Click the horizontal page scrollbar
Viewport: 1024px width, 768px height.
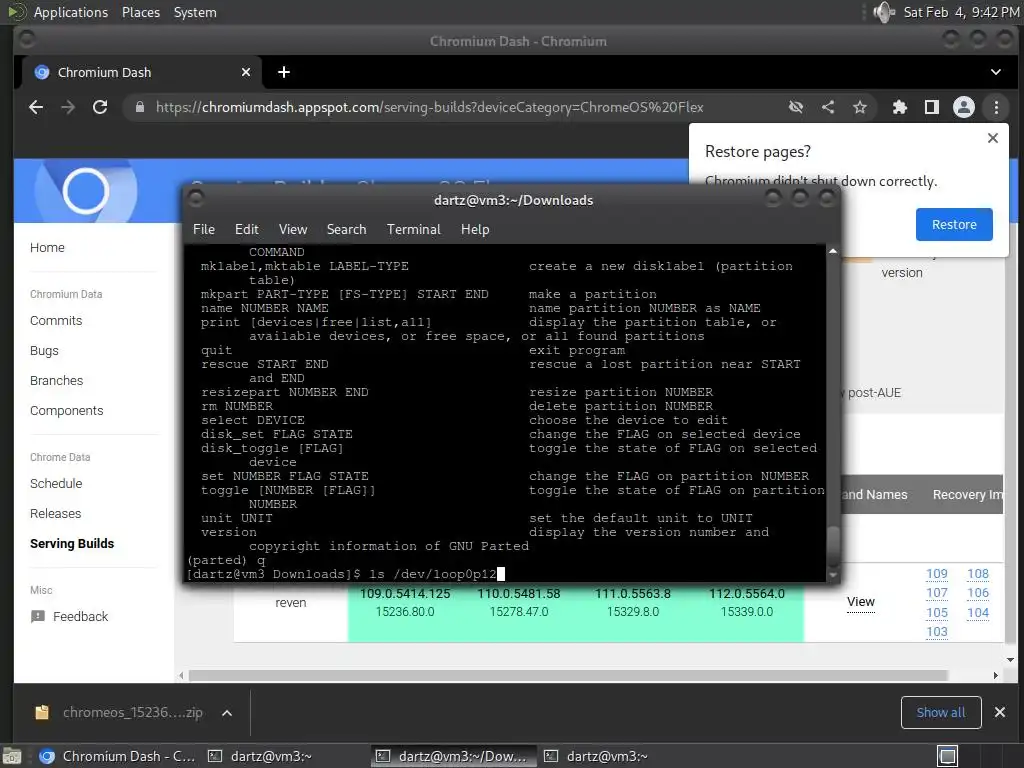(x=568, y=675)
